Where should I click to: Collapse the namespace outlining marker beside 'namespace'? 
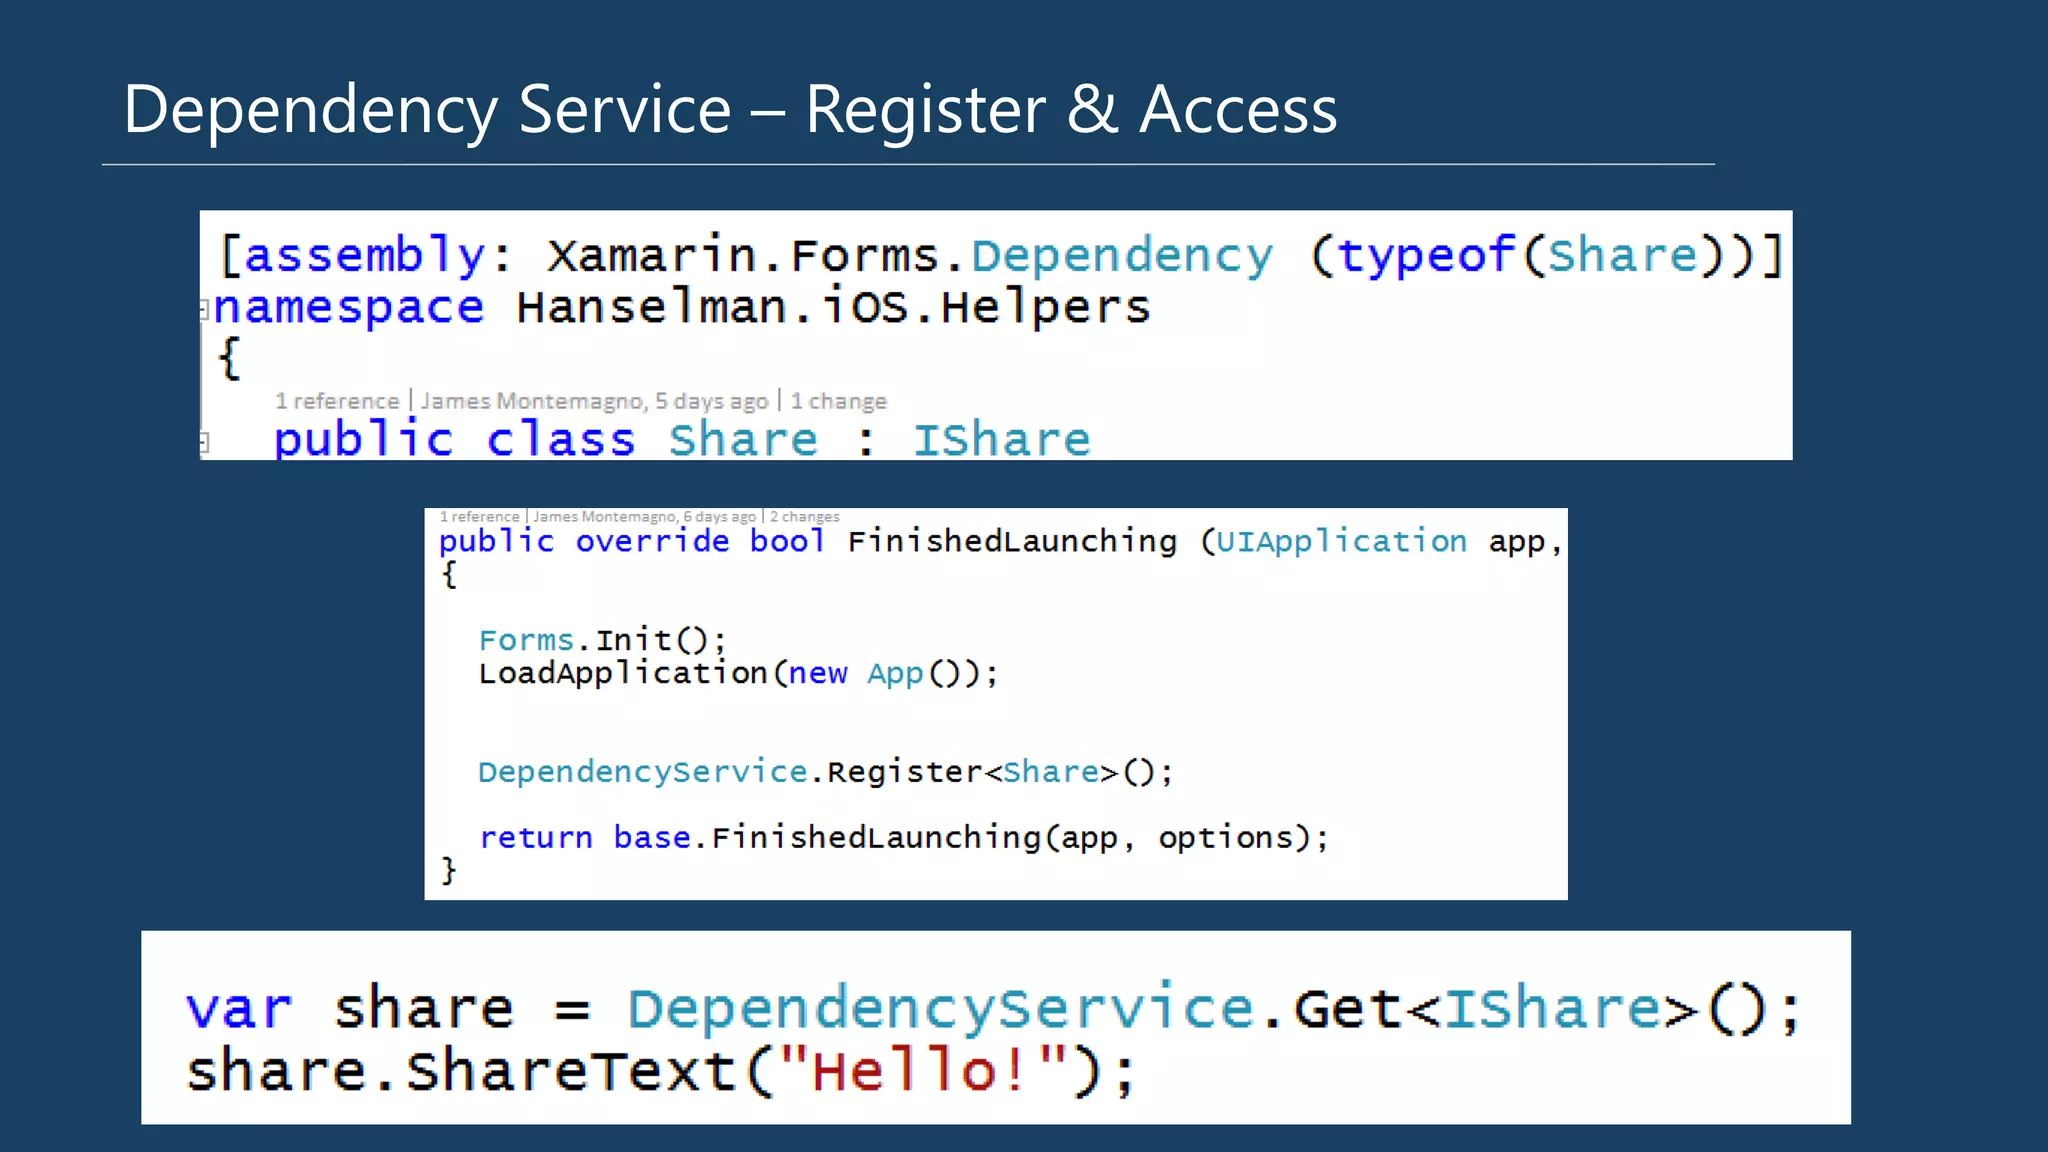tap(204, 309)
